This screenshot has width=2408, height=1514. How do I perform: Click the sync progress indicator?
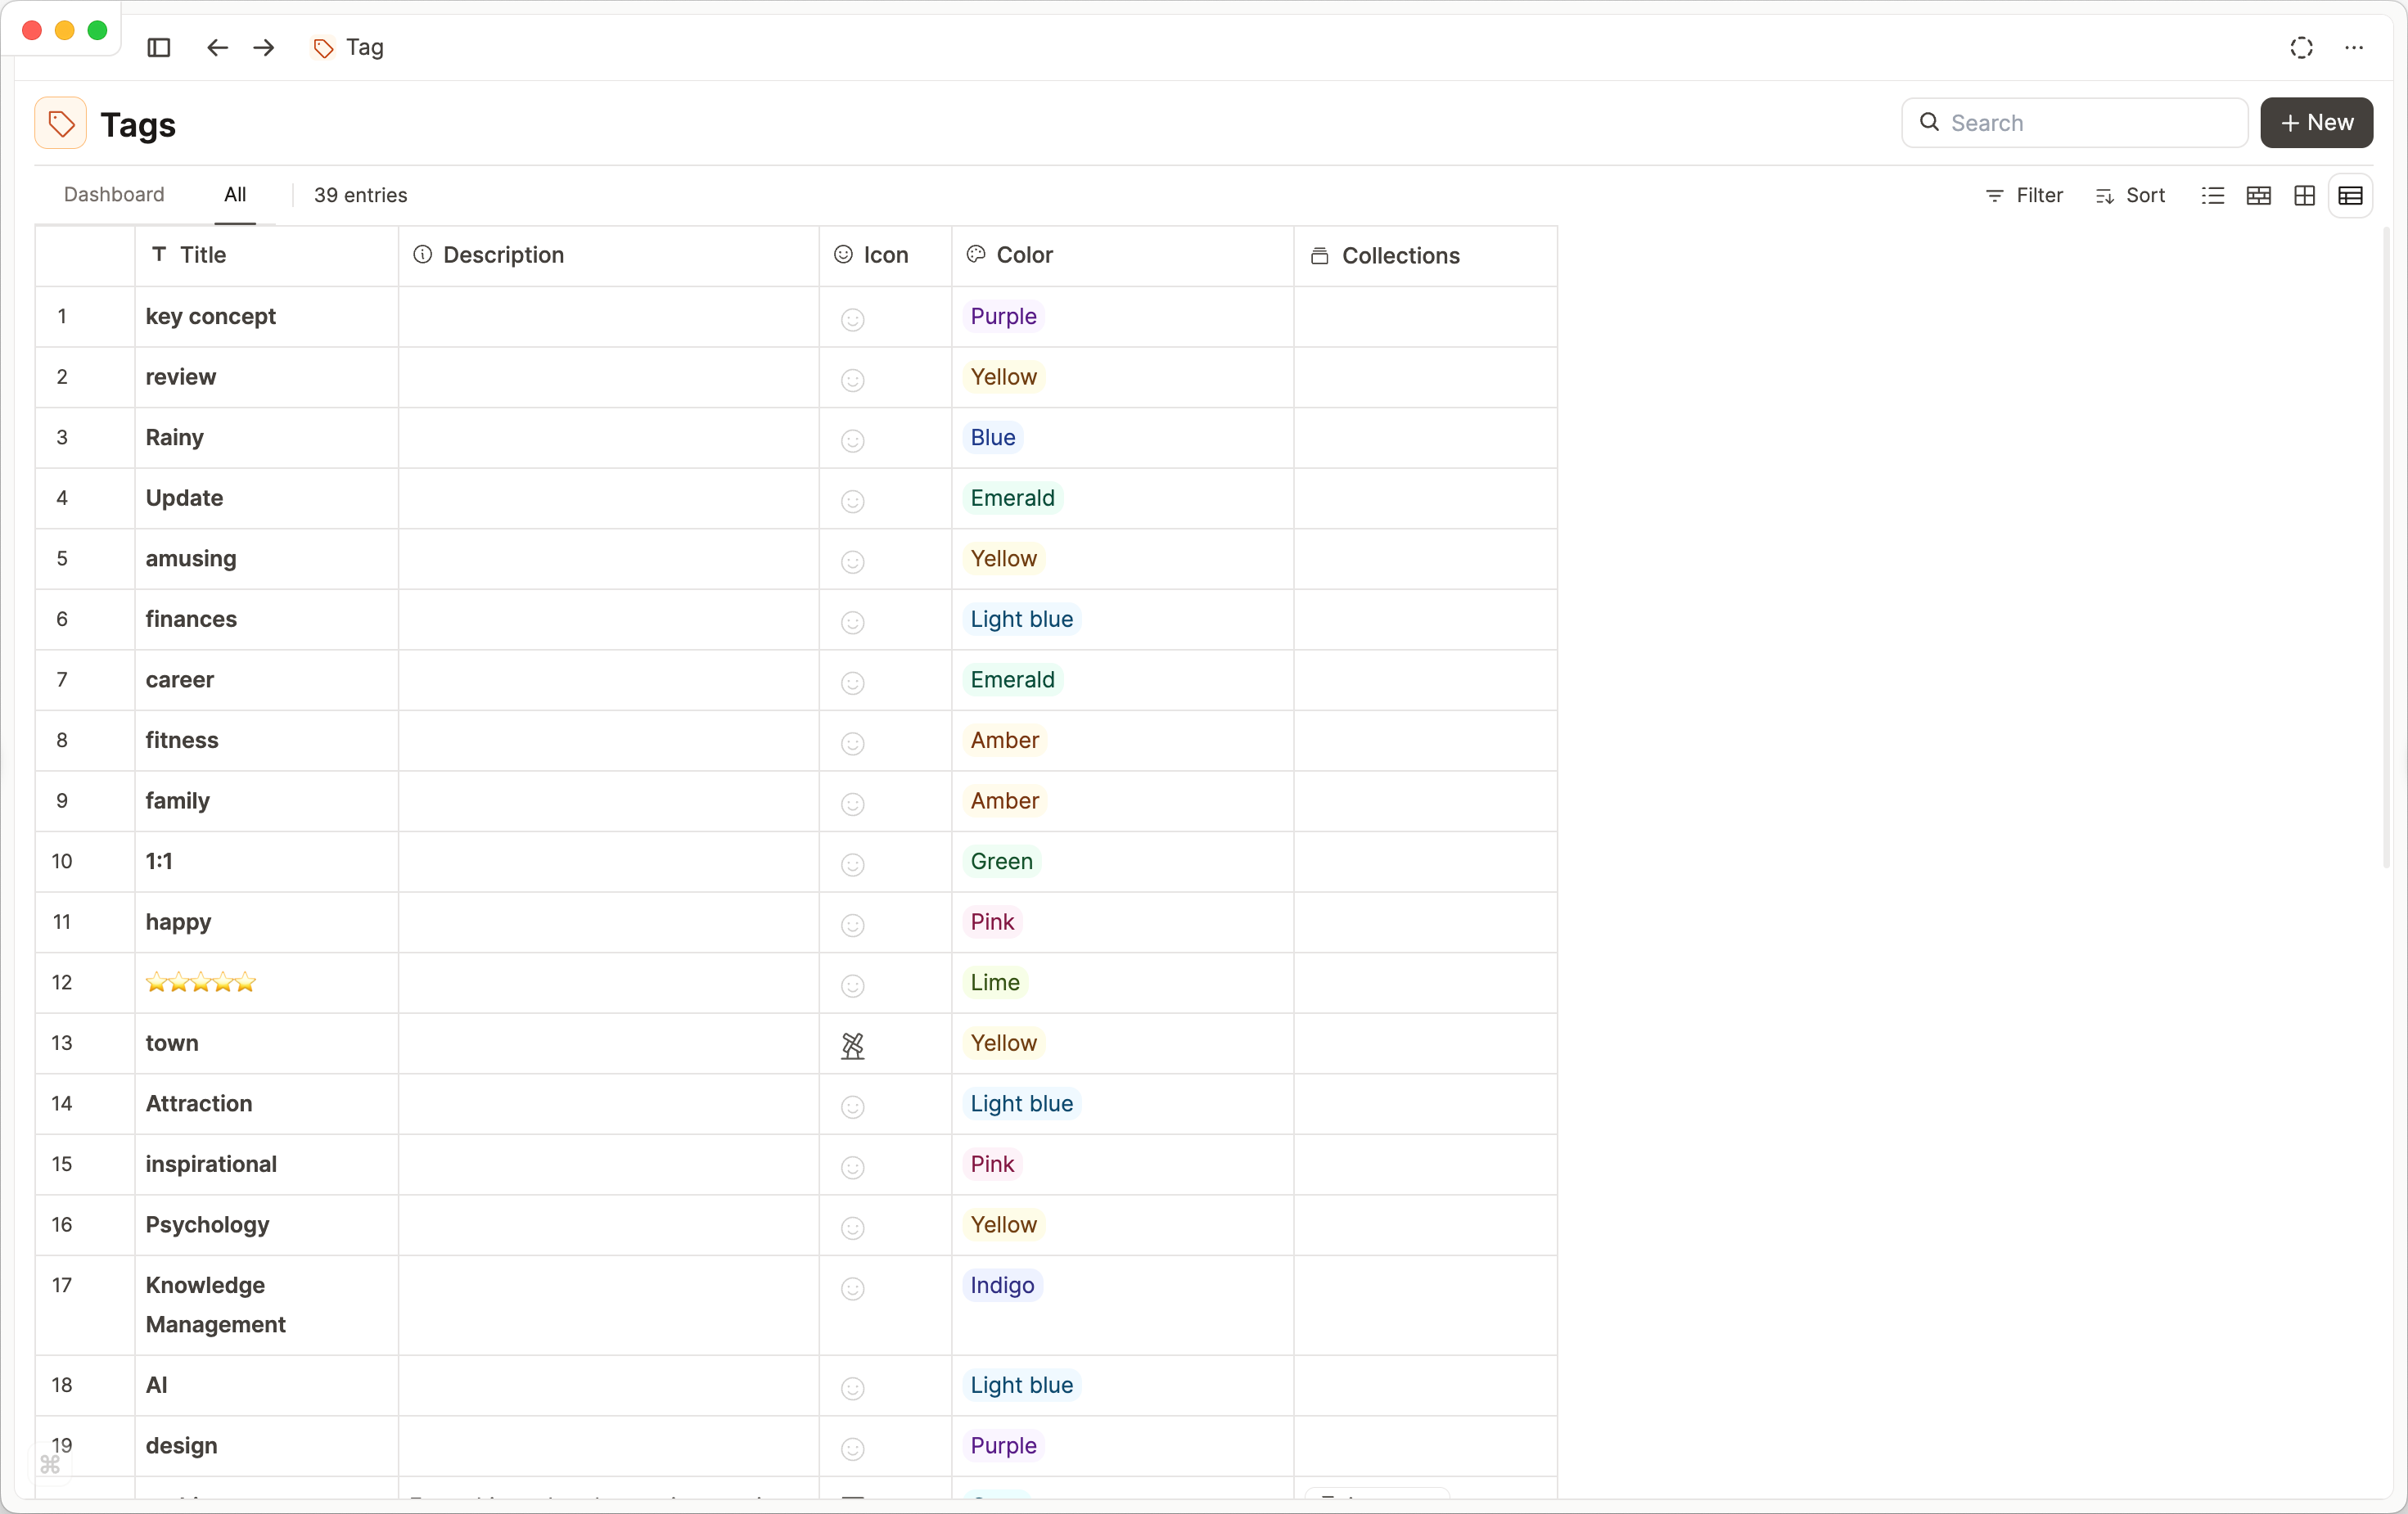(2302, 47)
